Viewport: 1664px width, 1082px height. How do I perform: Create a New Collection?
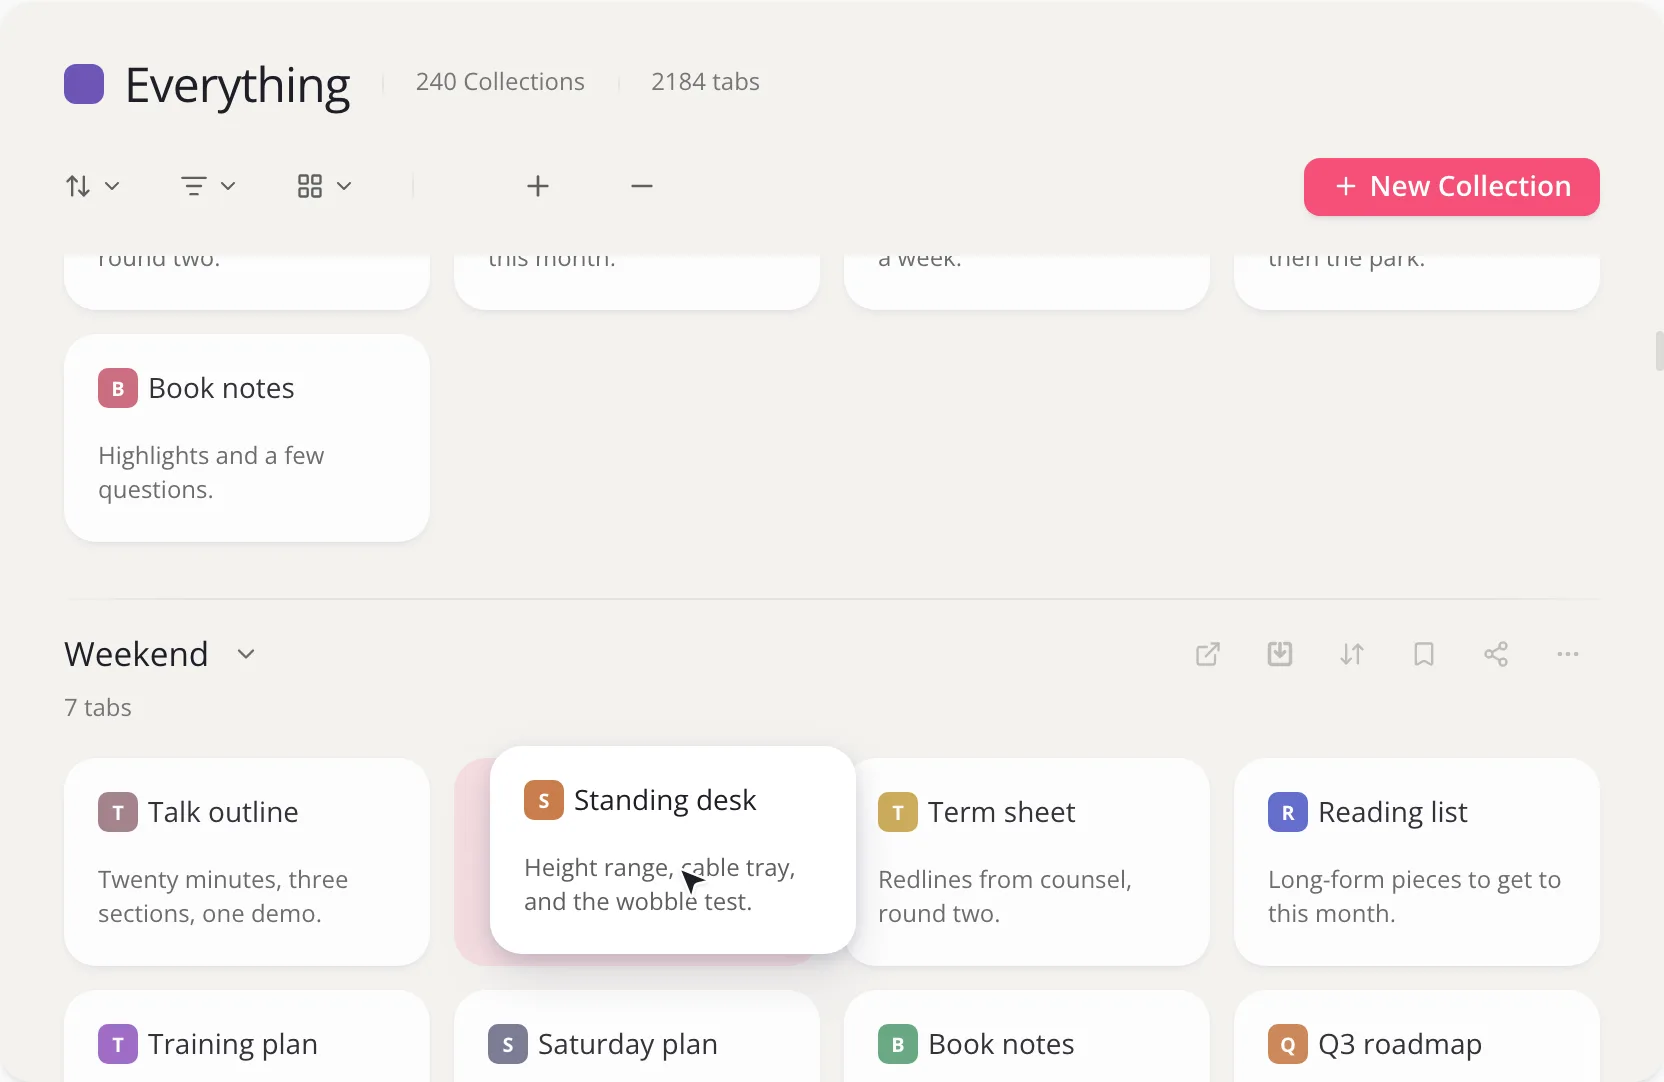[x=1452, y=187]
